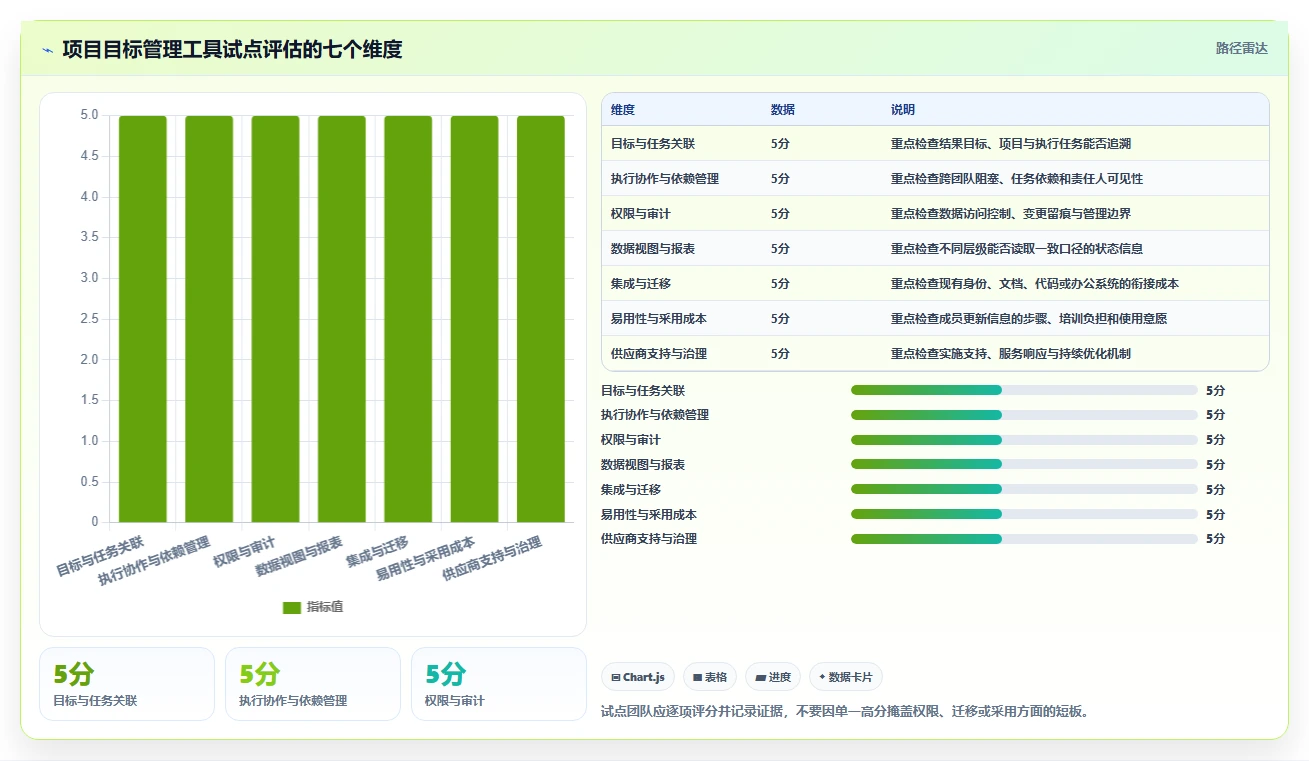The width and height of the screenshot is (1309, 761).
Task: Select the 数据卡片 chip
Action: [846, 677]
